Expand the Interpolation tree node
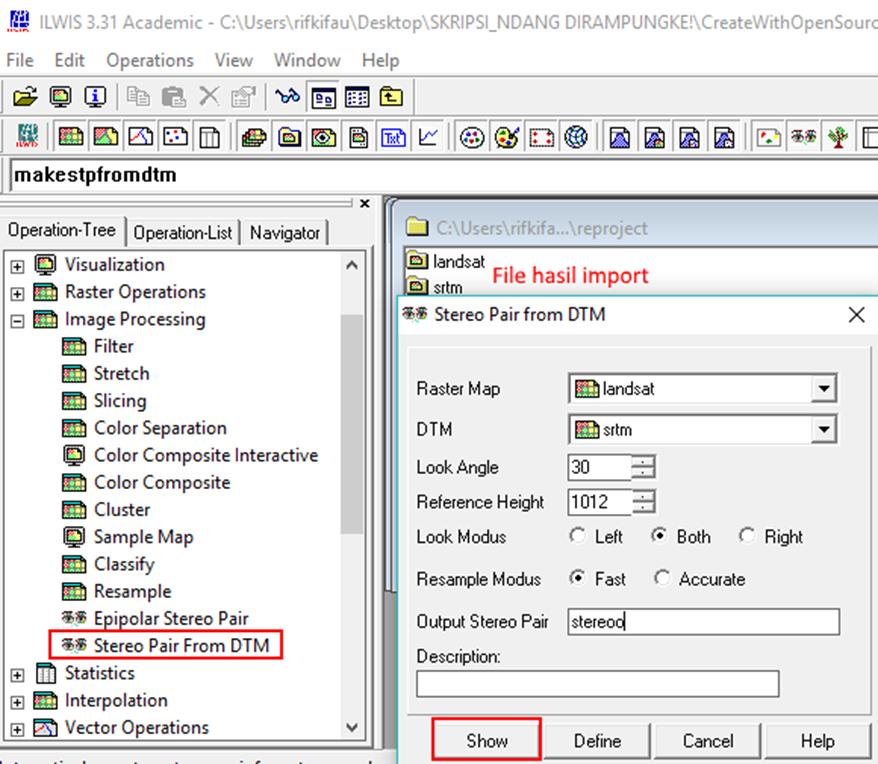The width and height of the screenshot is (878, 764). 17,702
